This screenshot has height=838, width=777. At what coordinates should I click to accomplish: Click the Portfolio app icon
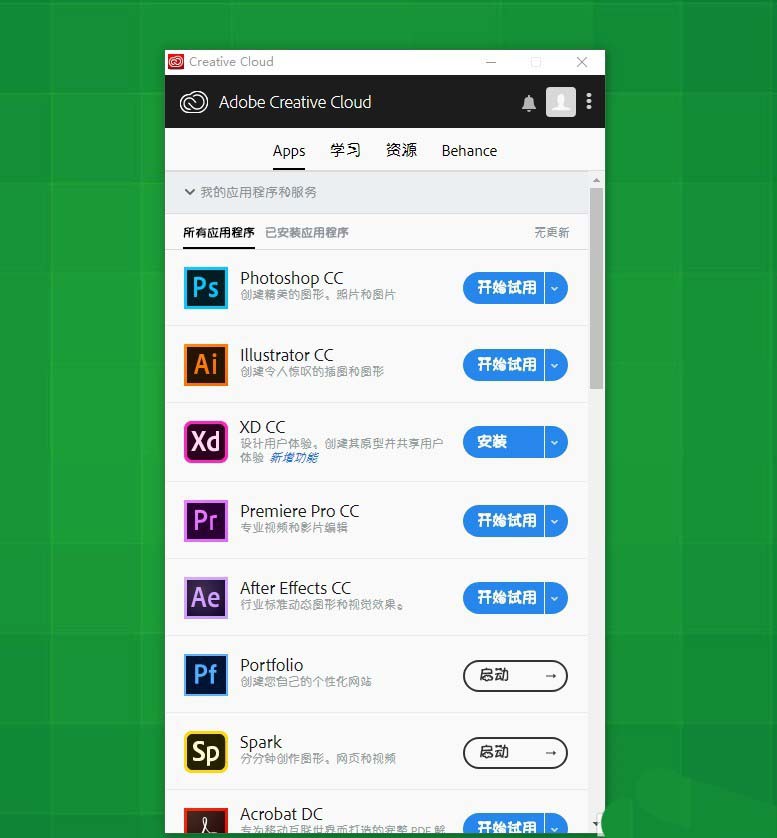206,674
